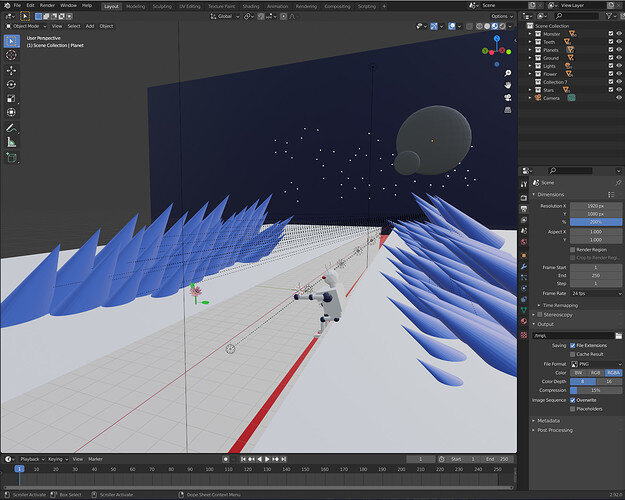
Task: Select the Rotate tool
Action: click(x=11, y=85)
